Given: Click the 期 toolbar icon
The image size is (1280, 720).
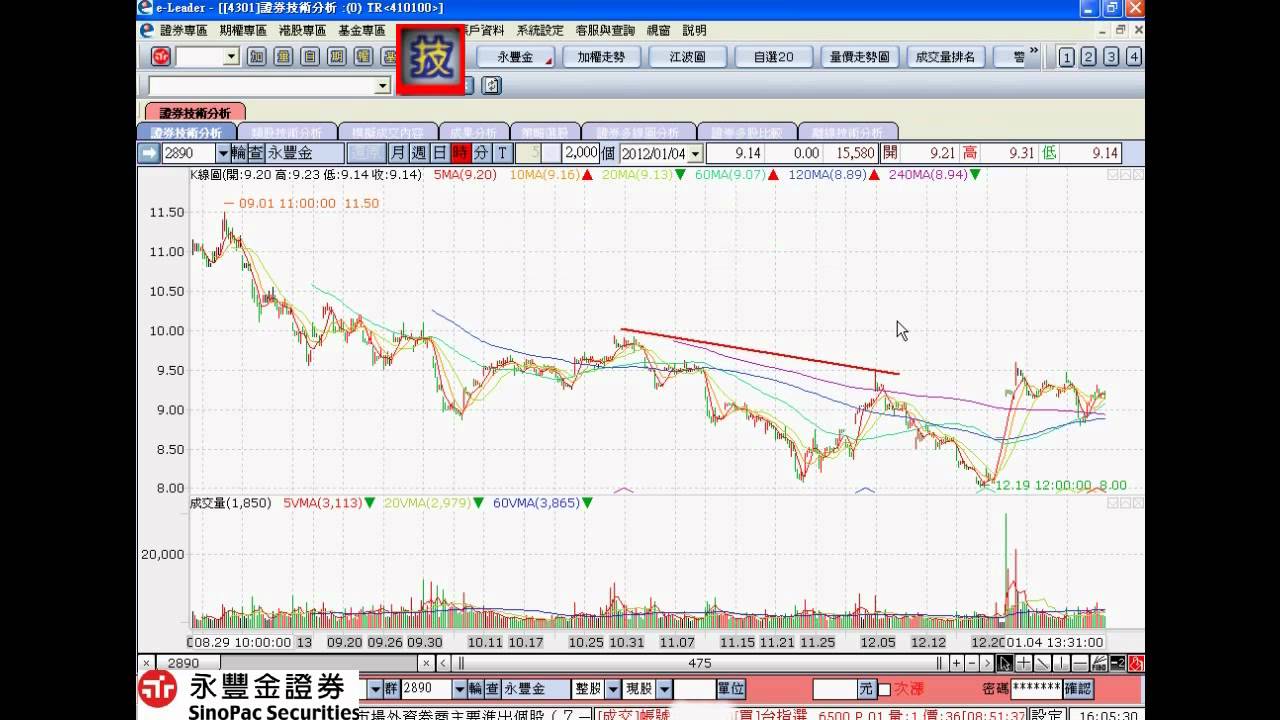Looking at the screenshot, I should point(337,56).
